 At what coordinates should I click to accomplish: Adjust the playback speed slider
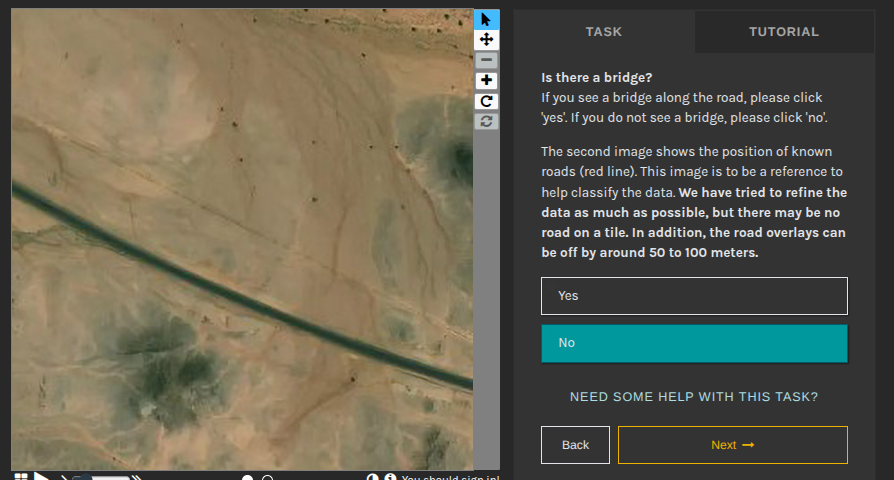click(x=110, y=478)
